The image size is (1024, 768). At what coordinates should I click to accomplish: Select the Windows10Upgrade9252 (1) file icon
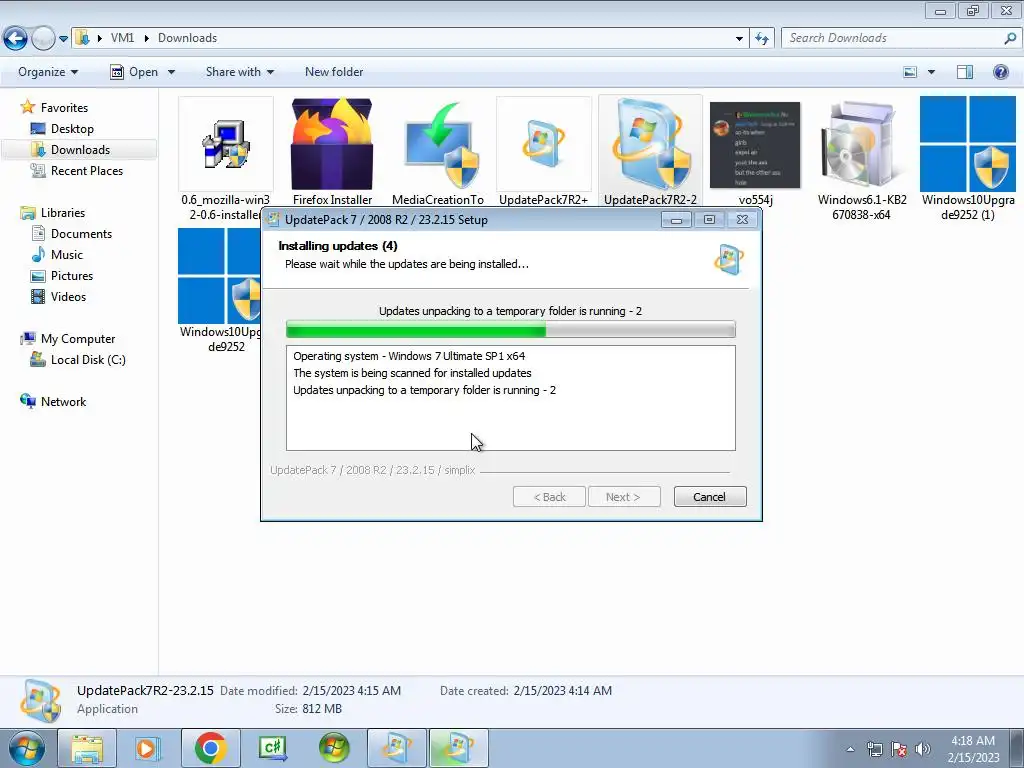tap(967, 144)
